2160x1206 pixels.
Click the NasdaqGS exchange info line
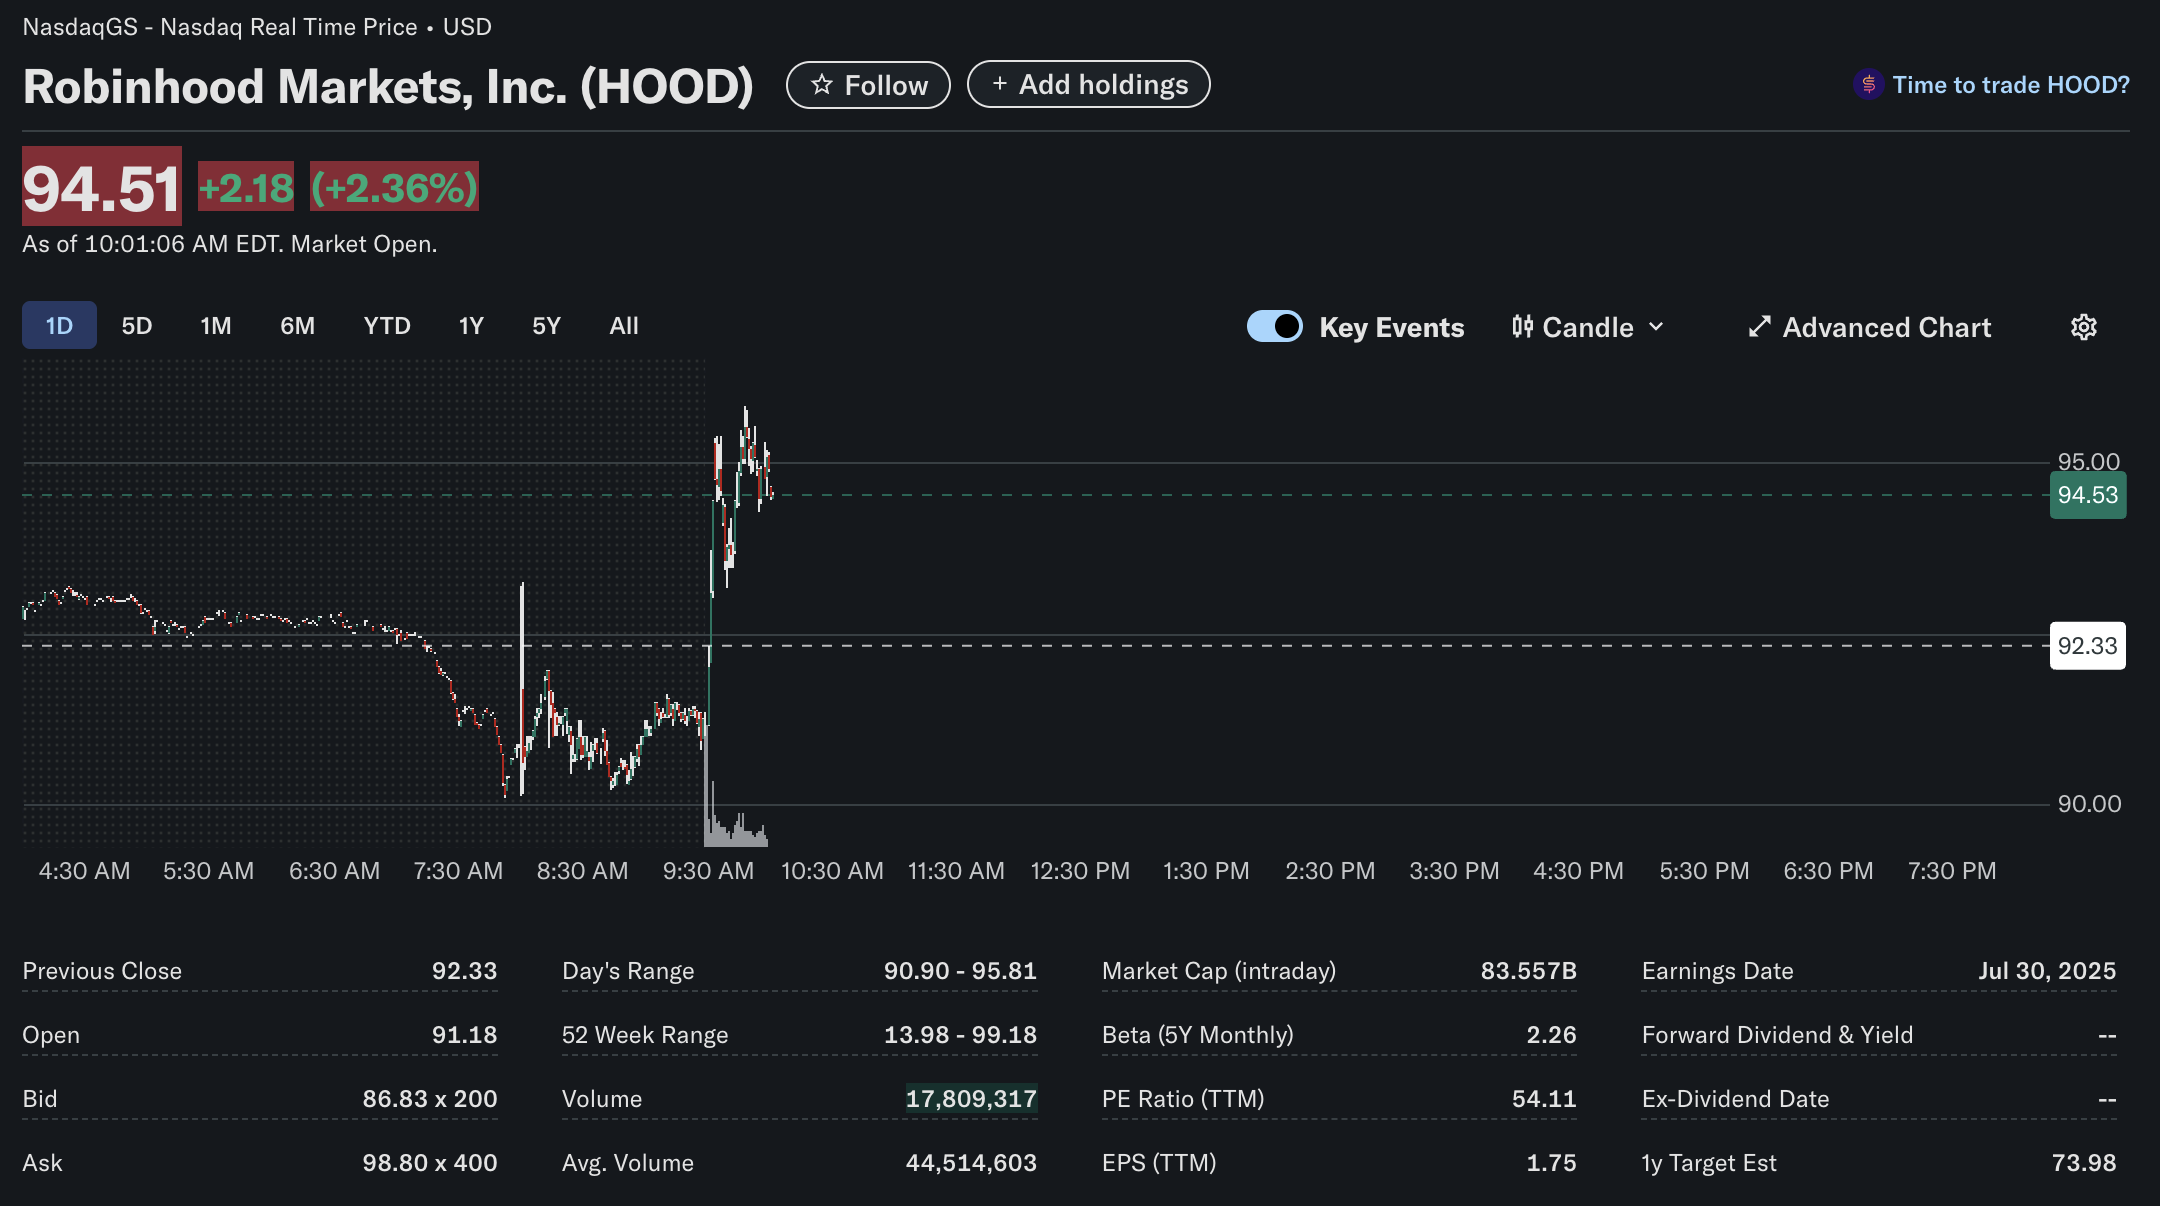coord(257,27)
